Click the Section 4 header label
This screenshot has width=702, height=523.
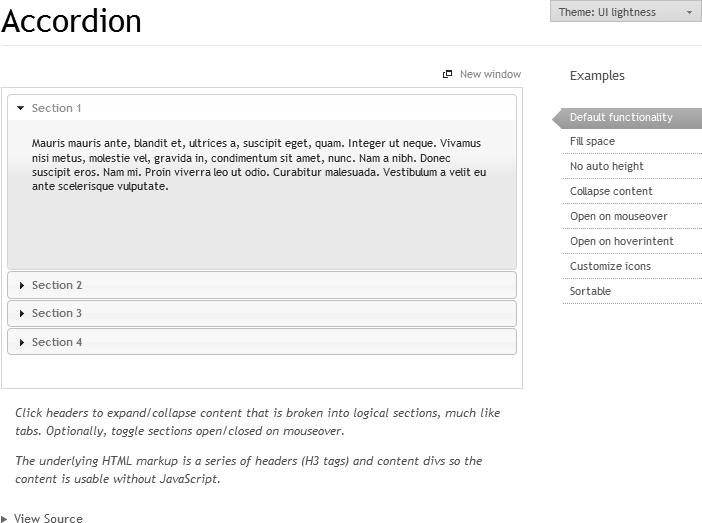(x=57, y=343)
